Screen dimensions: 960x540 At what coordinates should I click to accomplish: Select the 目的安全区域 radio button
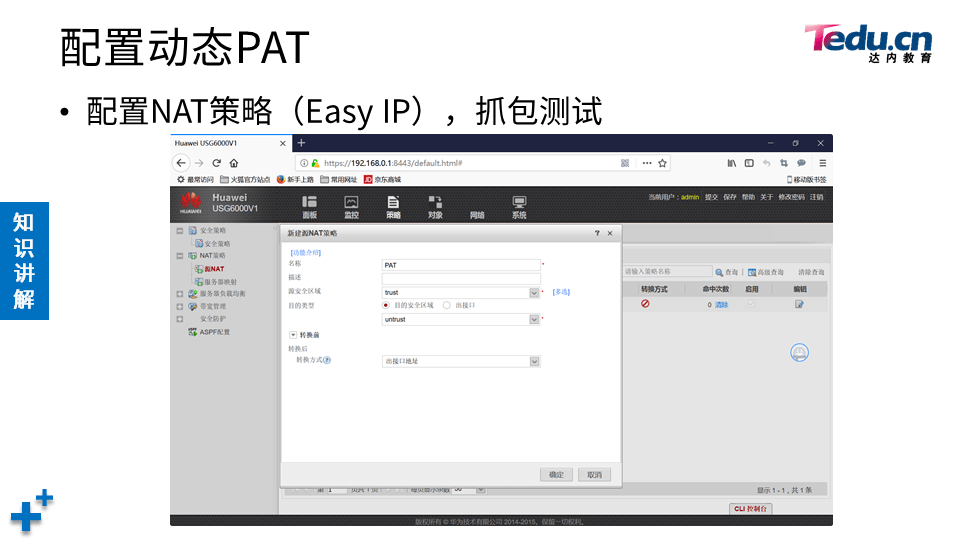coord(386,305)
